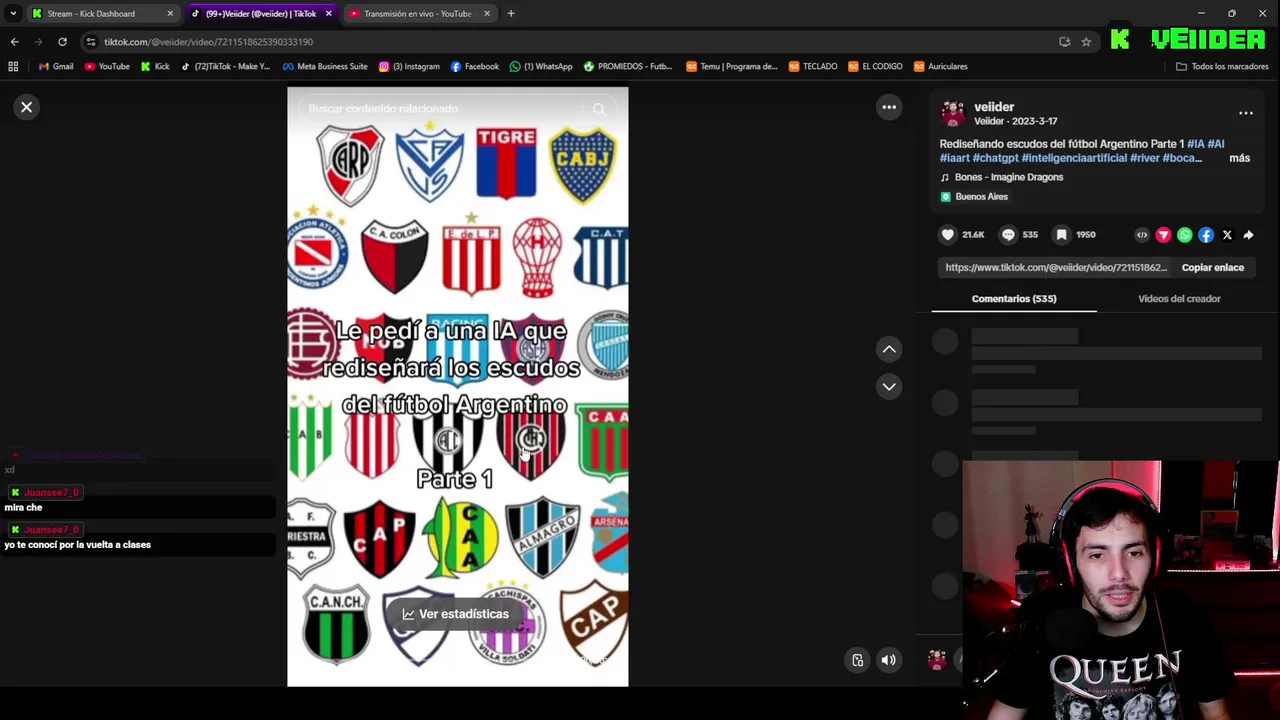This screenshot has width=1280, height=720.
Task: Open the EL CODIGO bookmark folder
Action: (875, 67)
